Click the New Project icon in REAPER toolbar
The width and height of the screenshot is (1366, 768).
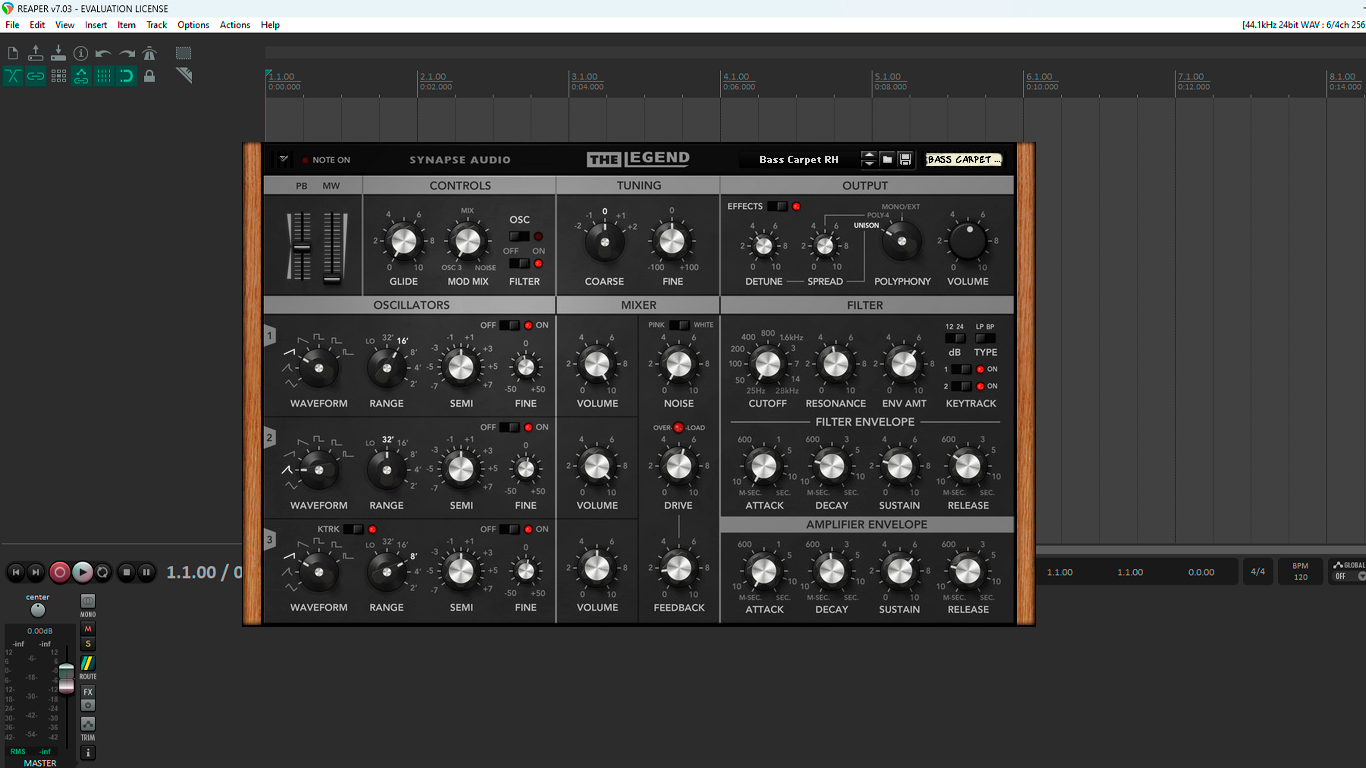(13, 53)
